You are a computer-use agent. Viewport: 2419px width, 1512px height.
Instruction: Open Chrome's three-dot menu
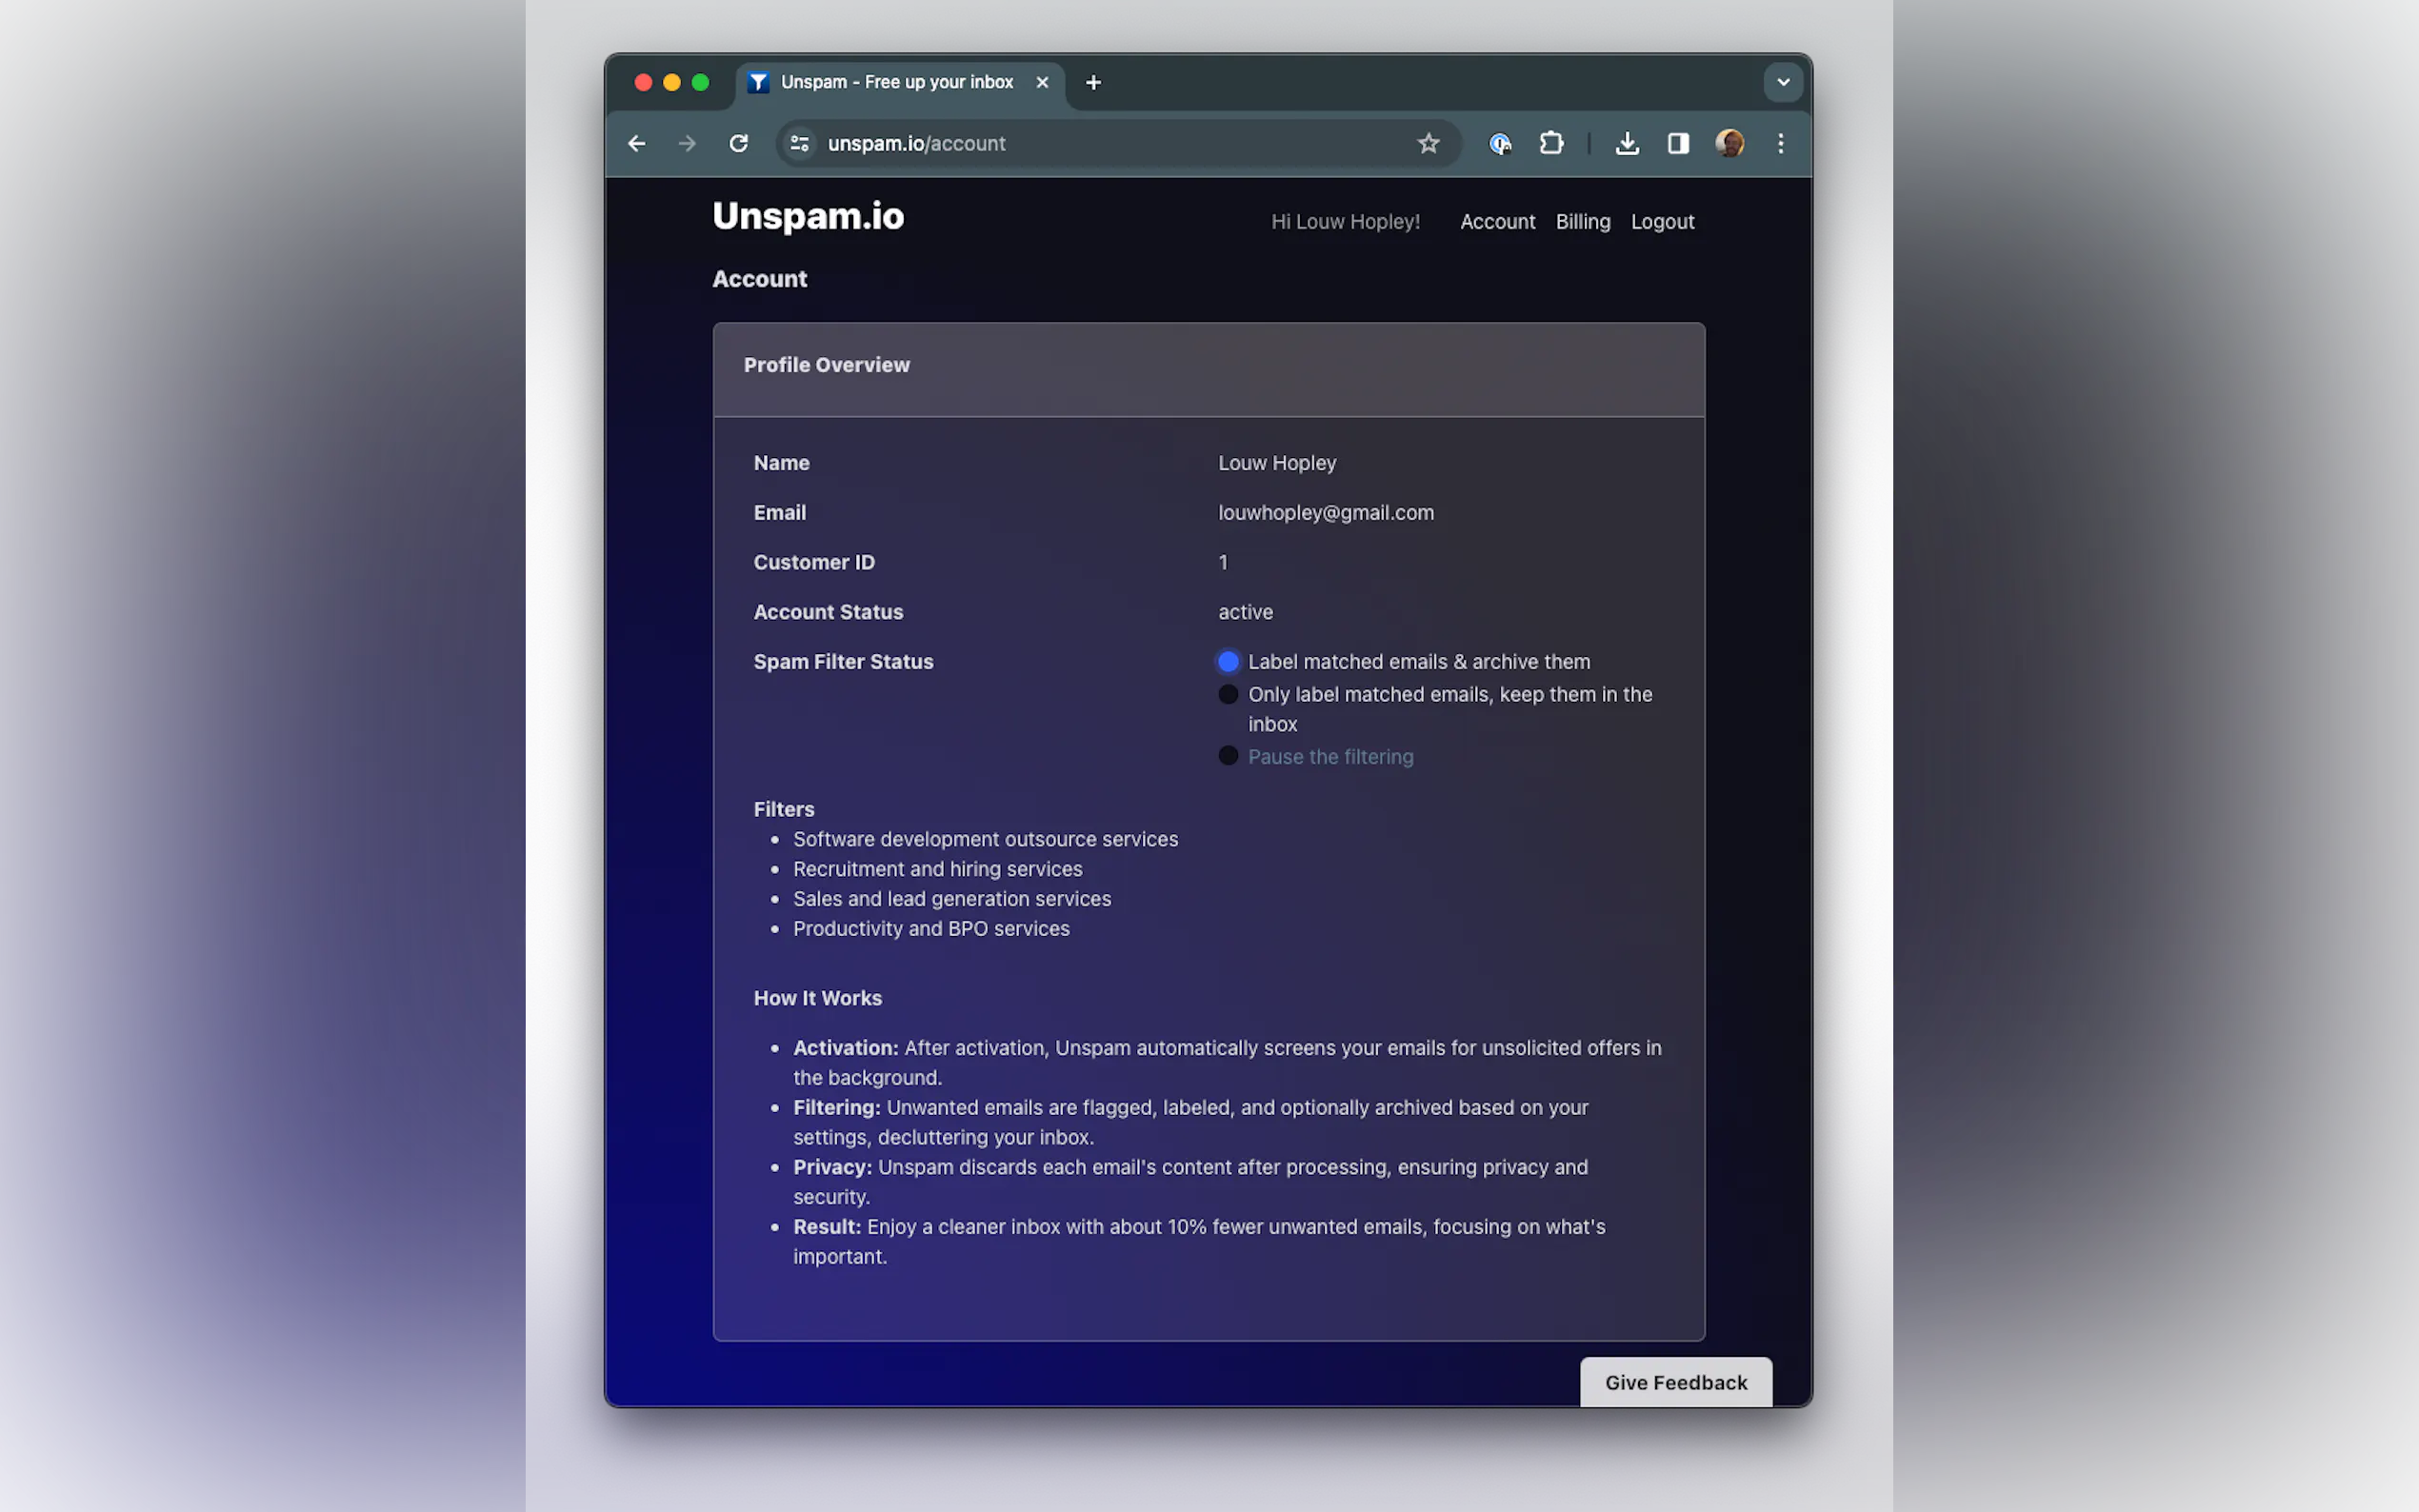(x=1780, y=143)
